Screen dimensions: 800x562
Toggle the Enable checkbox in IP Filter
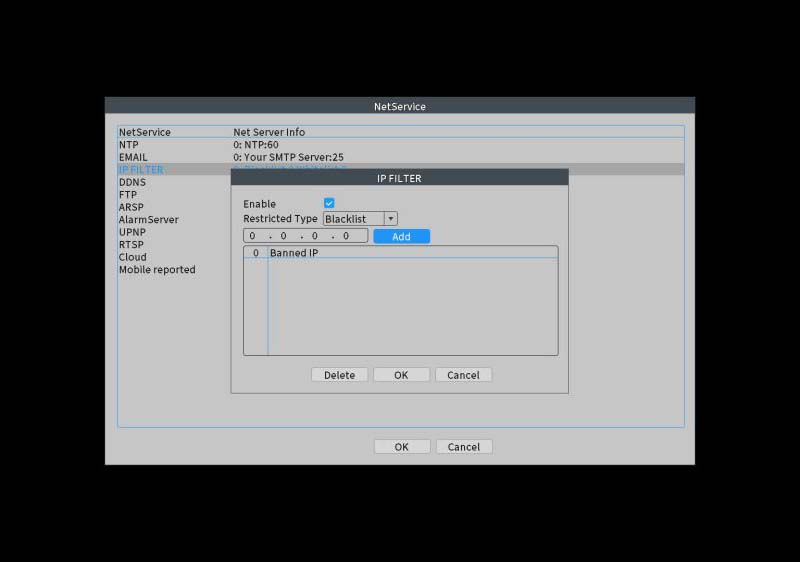click(x=329, y=204)
